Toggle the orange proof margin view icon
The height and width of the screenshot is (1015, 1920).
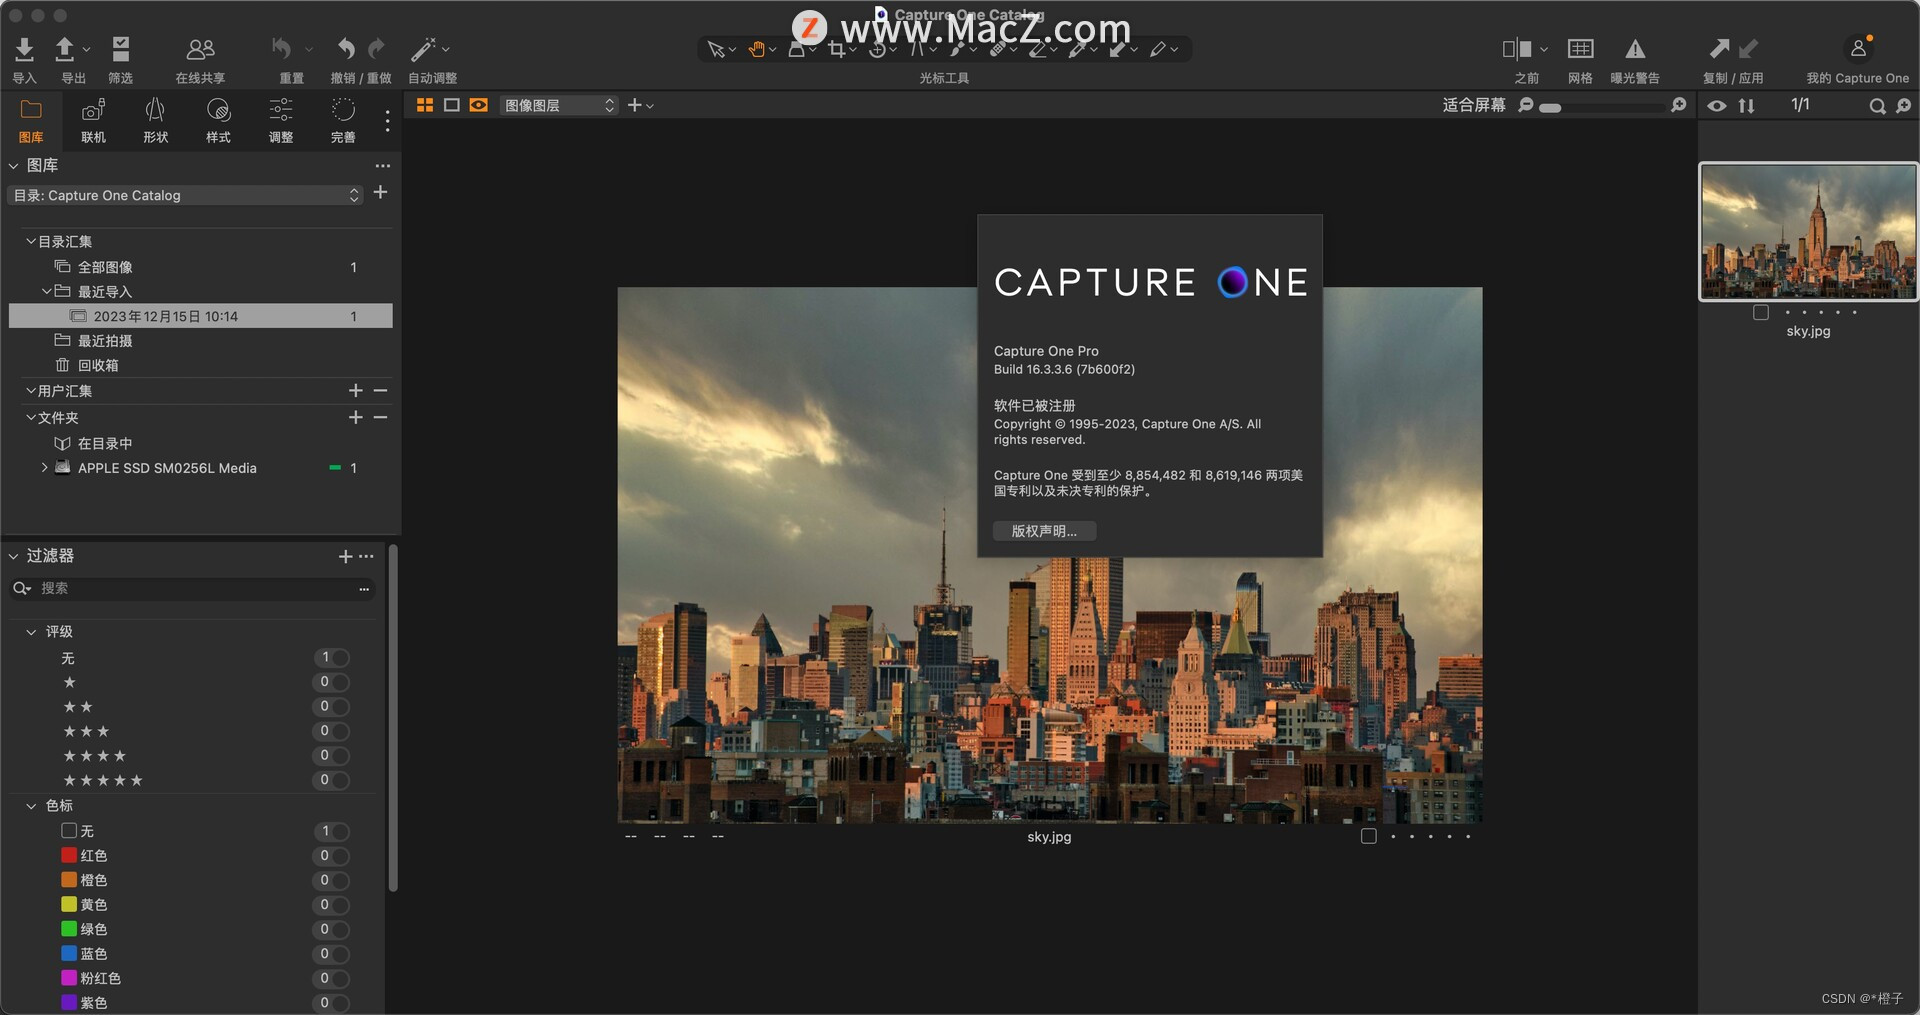coord(479,105)
